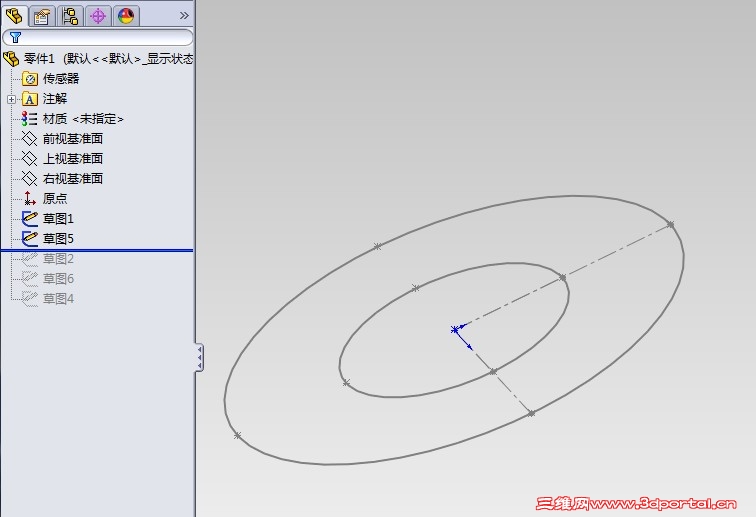Click the 注解 annotation A icon
The height and width of the screenshot is (517, 756).
(30, 99)
